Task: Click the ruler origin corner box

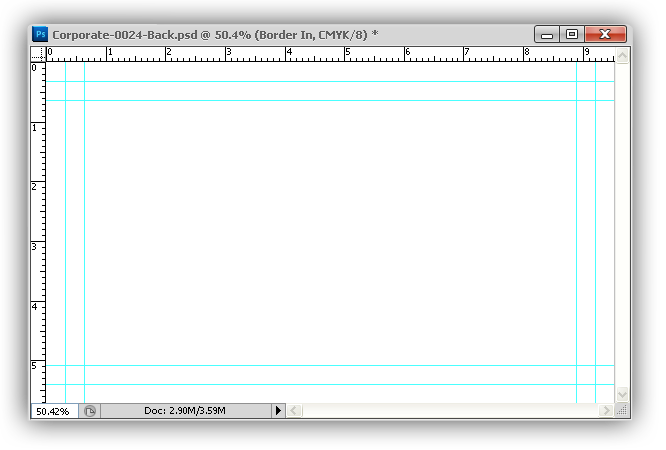Action: 38,54
